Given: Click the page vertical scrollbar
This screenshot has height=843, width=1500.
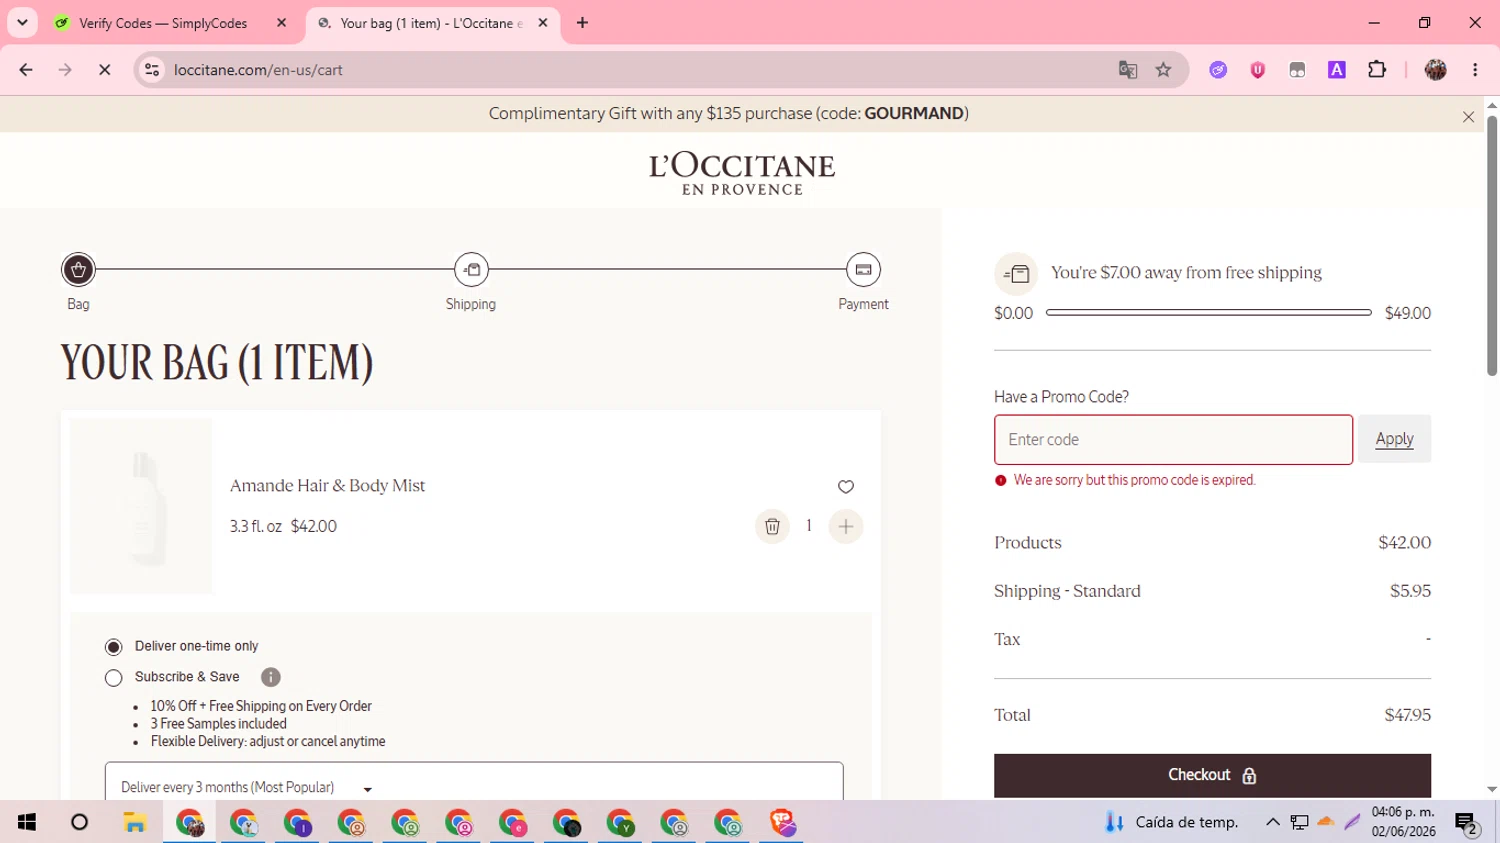Looking at the screenshot, I should pos(1492,246).
